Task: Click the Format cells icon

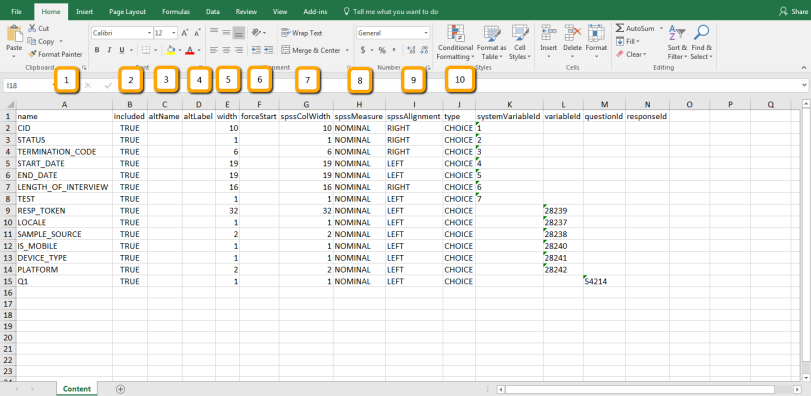Action: 596,33
